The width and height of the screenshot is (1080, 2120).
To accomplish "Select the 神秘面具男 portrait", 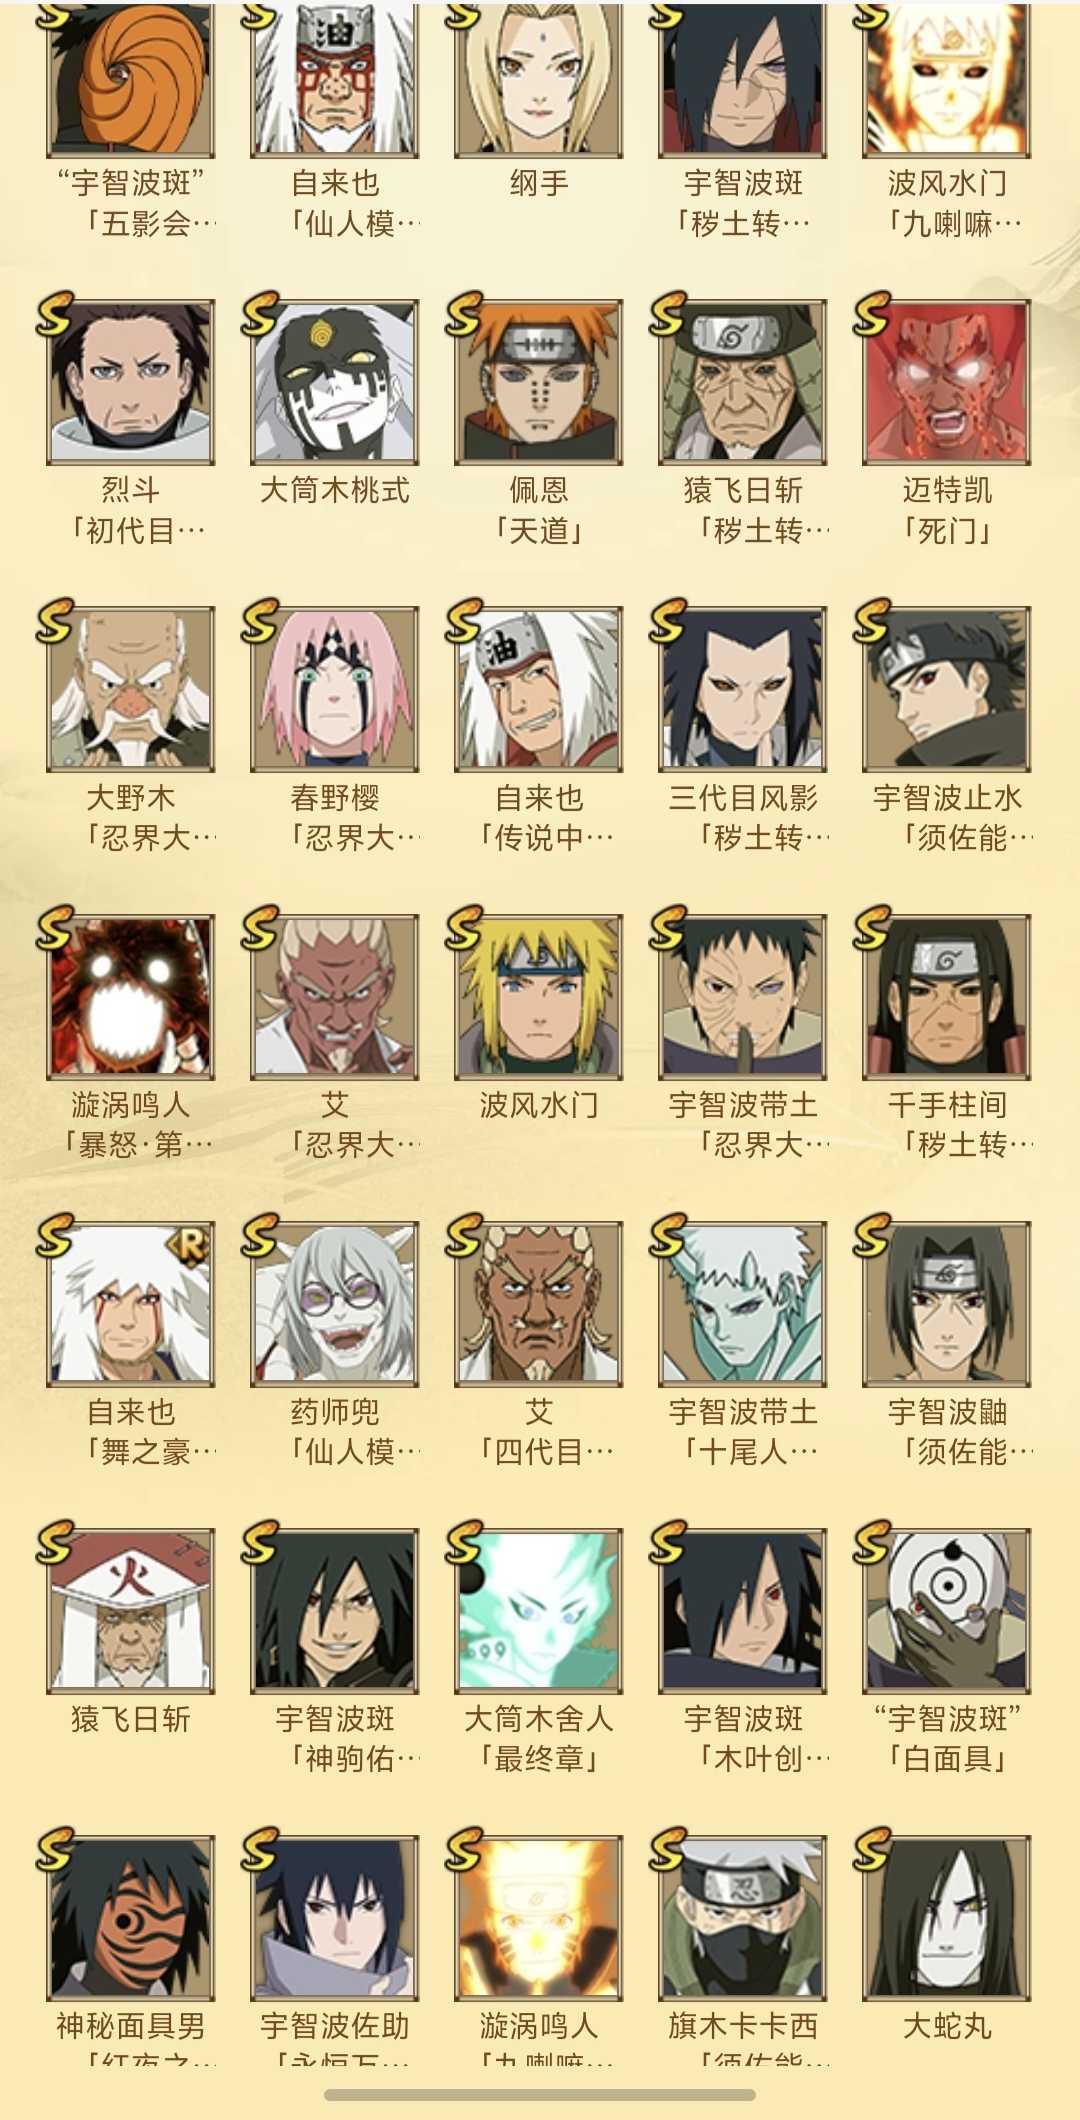I will click(x=131, y=1918).
